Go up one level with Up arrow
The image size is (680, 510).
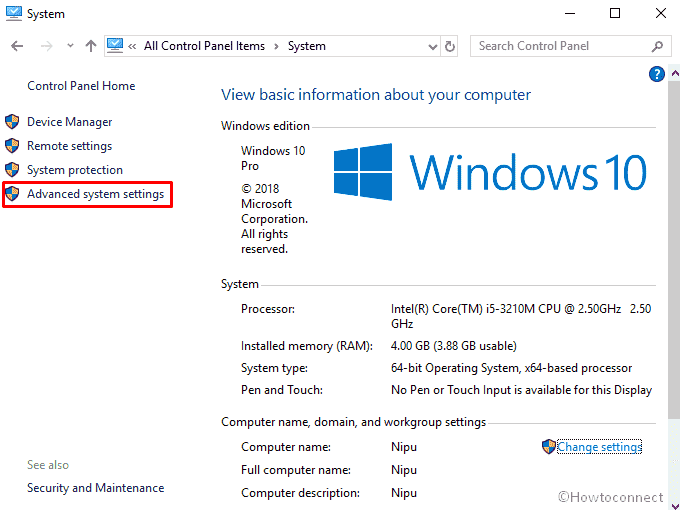coord(91,46)
